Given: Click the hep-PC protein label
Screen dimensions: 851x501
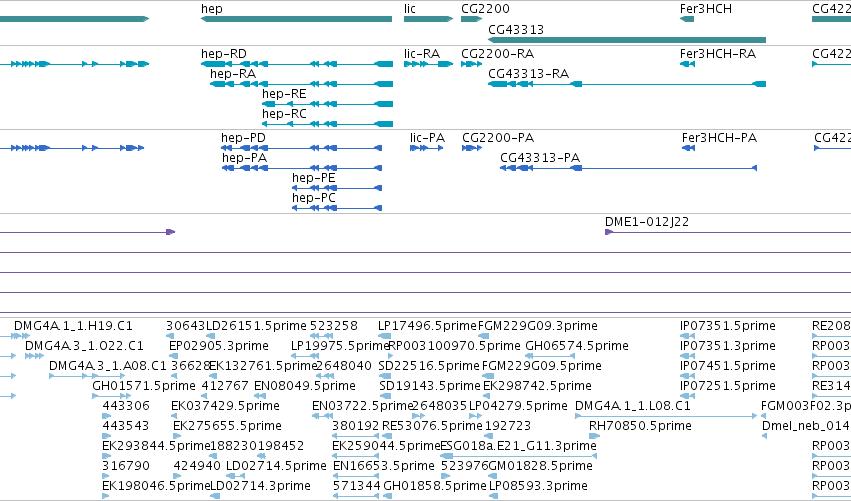Looking at the screenshot, I should click(x=314, y=198).
